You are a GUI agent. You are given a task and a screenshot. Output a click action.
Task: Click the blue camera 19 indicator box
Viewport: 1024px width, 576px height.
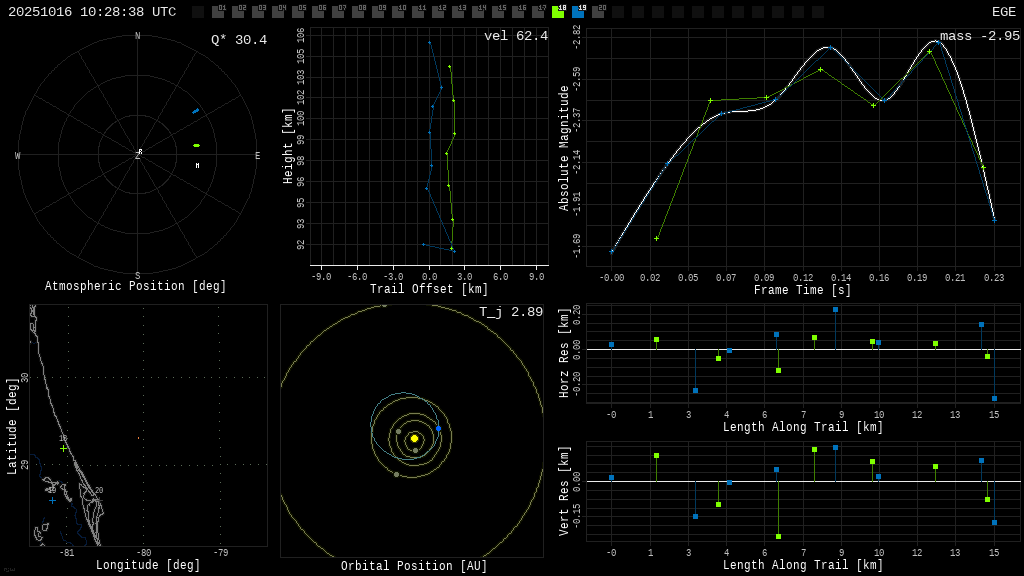pos(578,12)
